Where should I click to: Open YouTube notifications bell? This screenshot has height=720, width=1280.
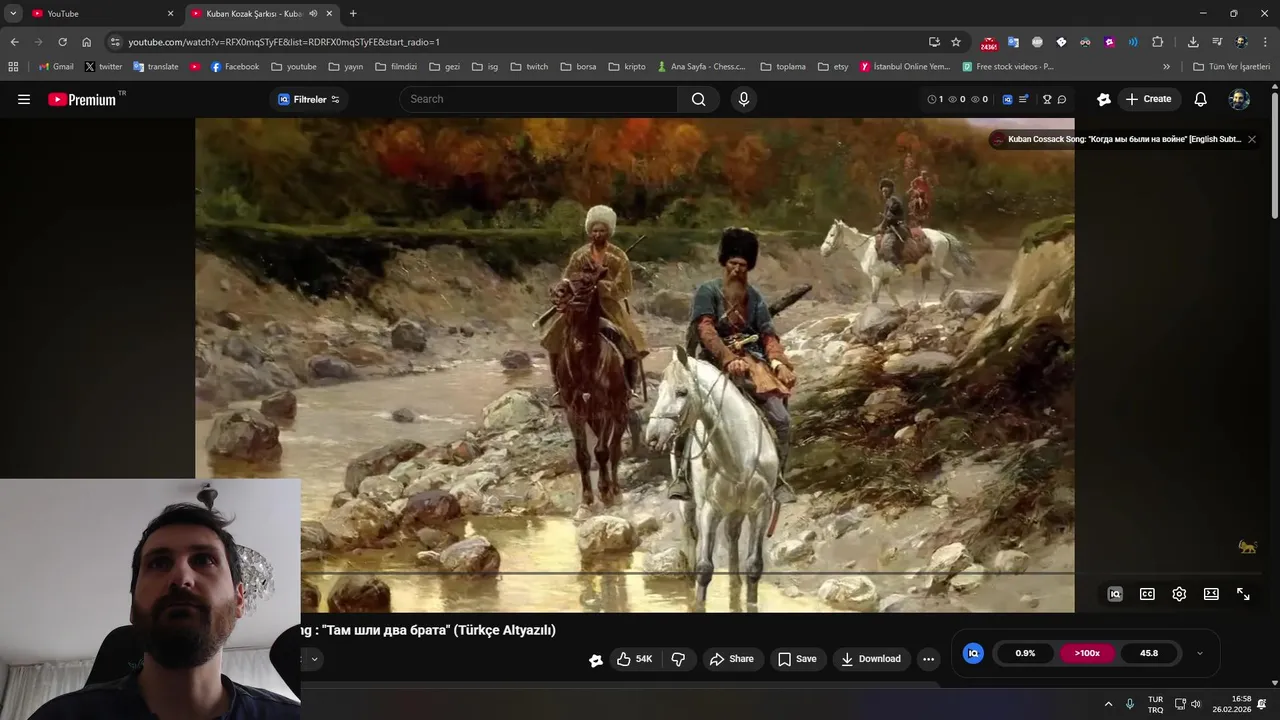(1200, 99)
